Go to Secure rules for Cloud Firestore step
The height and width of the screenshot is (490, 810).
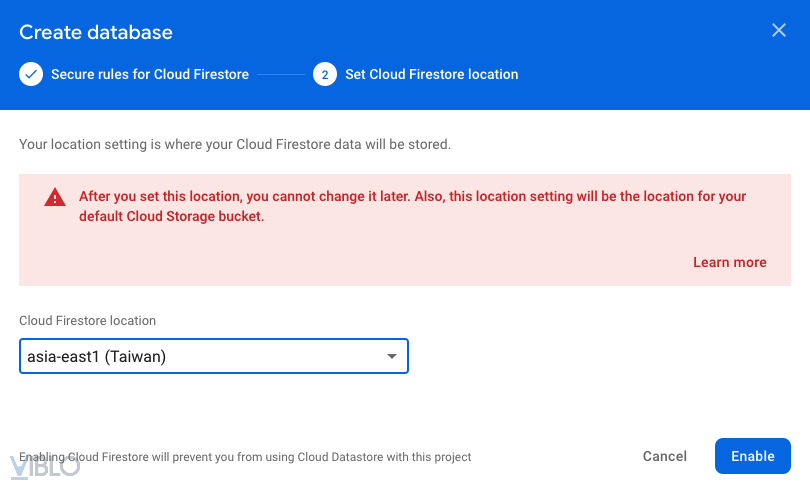pyautogui.click(x=150, y=74)
